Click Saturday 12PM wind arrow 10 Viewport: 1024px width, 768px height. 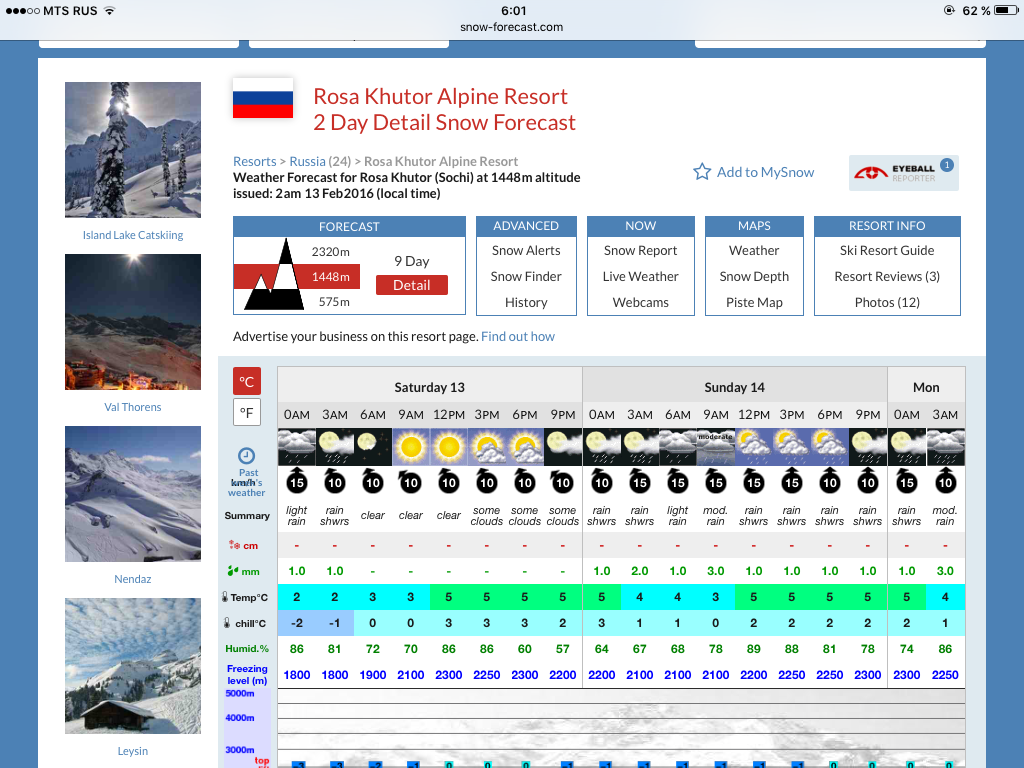(449, 481)
